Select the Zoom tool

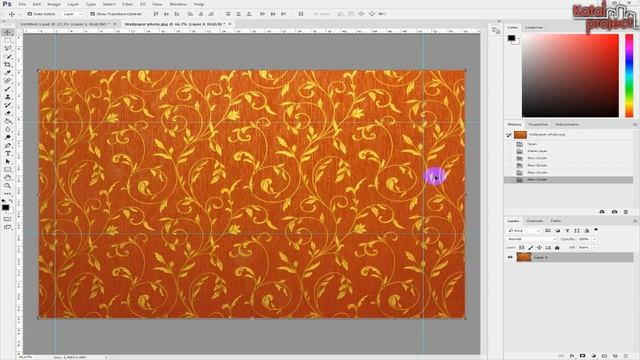coord(8,186)
